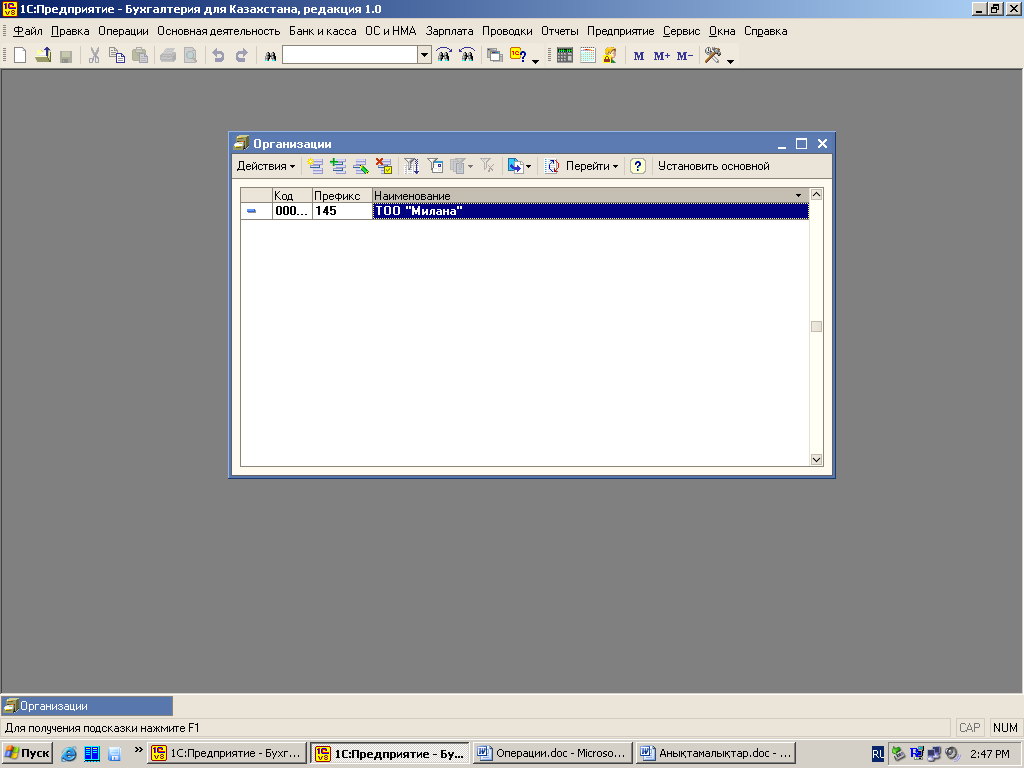Open the Файл menu
The height and width of the screenshot is (768, 1024).
27,31
